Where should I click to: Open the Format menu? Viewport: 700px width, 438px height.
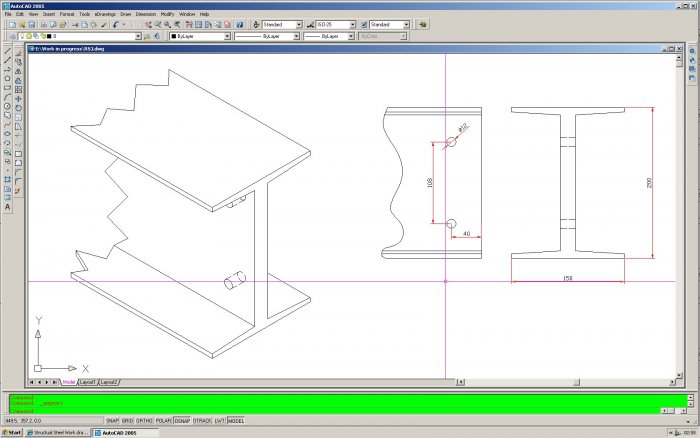(67, 14)
